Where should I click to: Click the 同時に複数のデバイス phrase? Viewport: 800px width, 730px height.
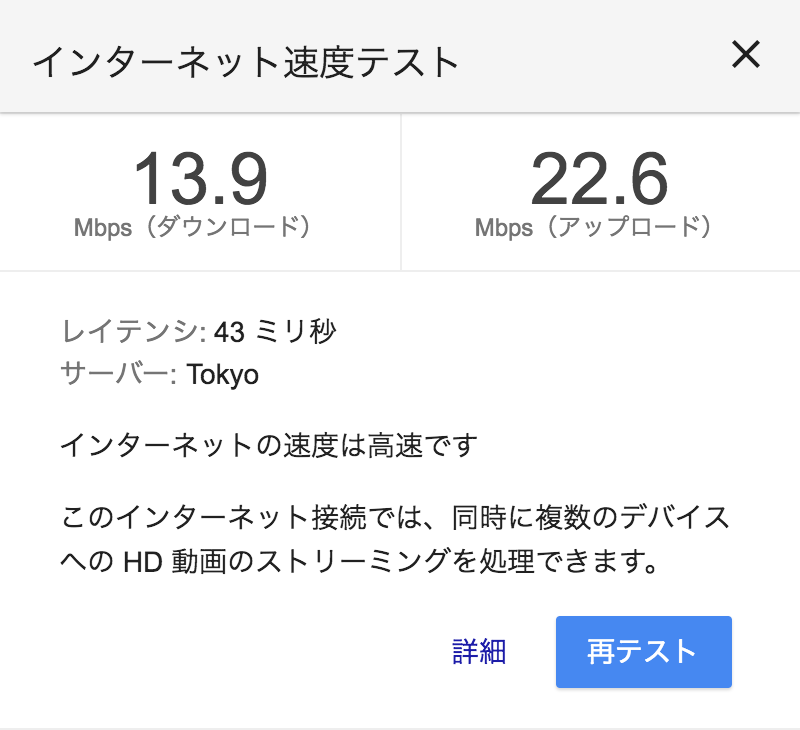pos(591,518)
